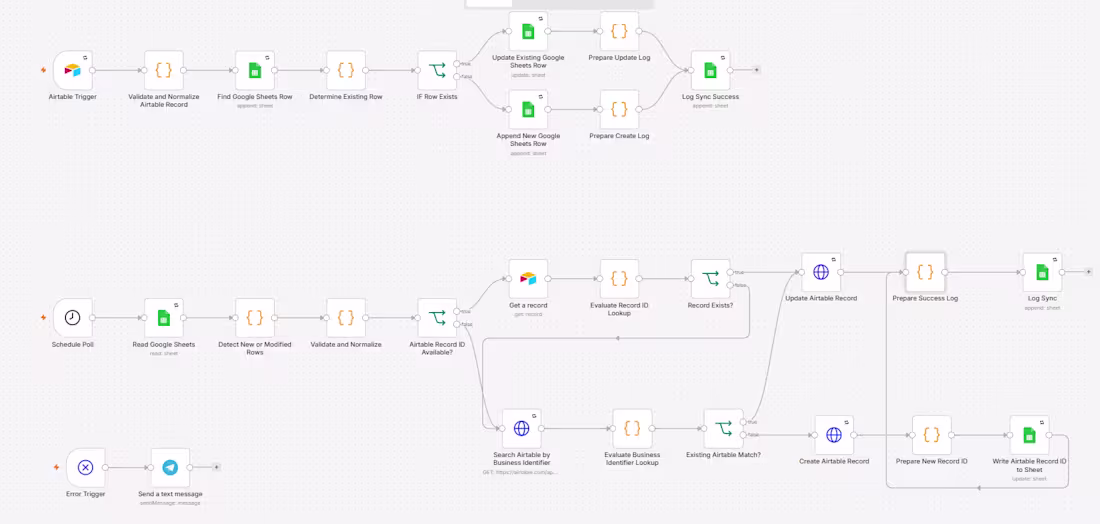Viewport: 1100px width, 524px height.
Task: Open Update Existing Google Sheets Row node
Action: [x=528, y=31]
